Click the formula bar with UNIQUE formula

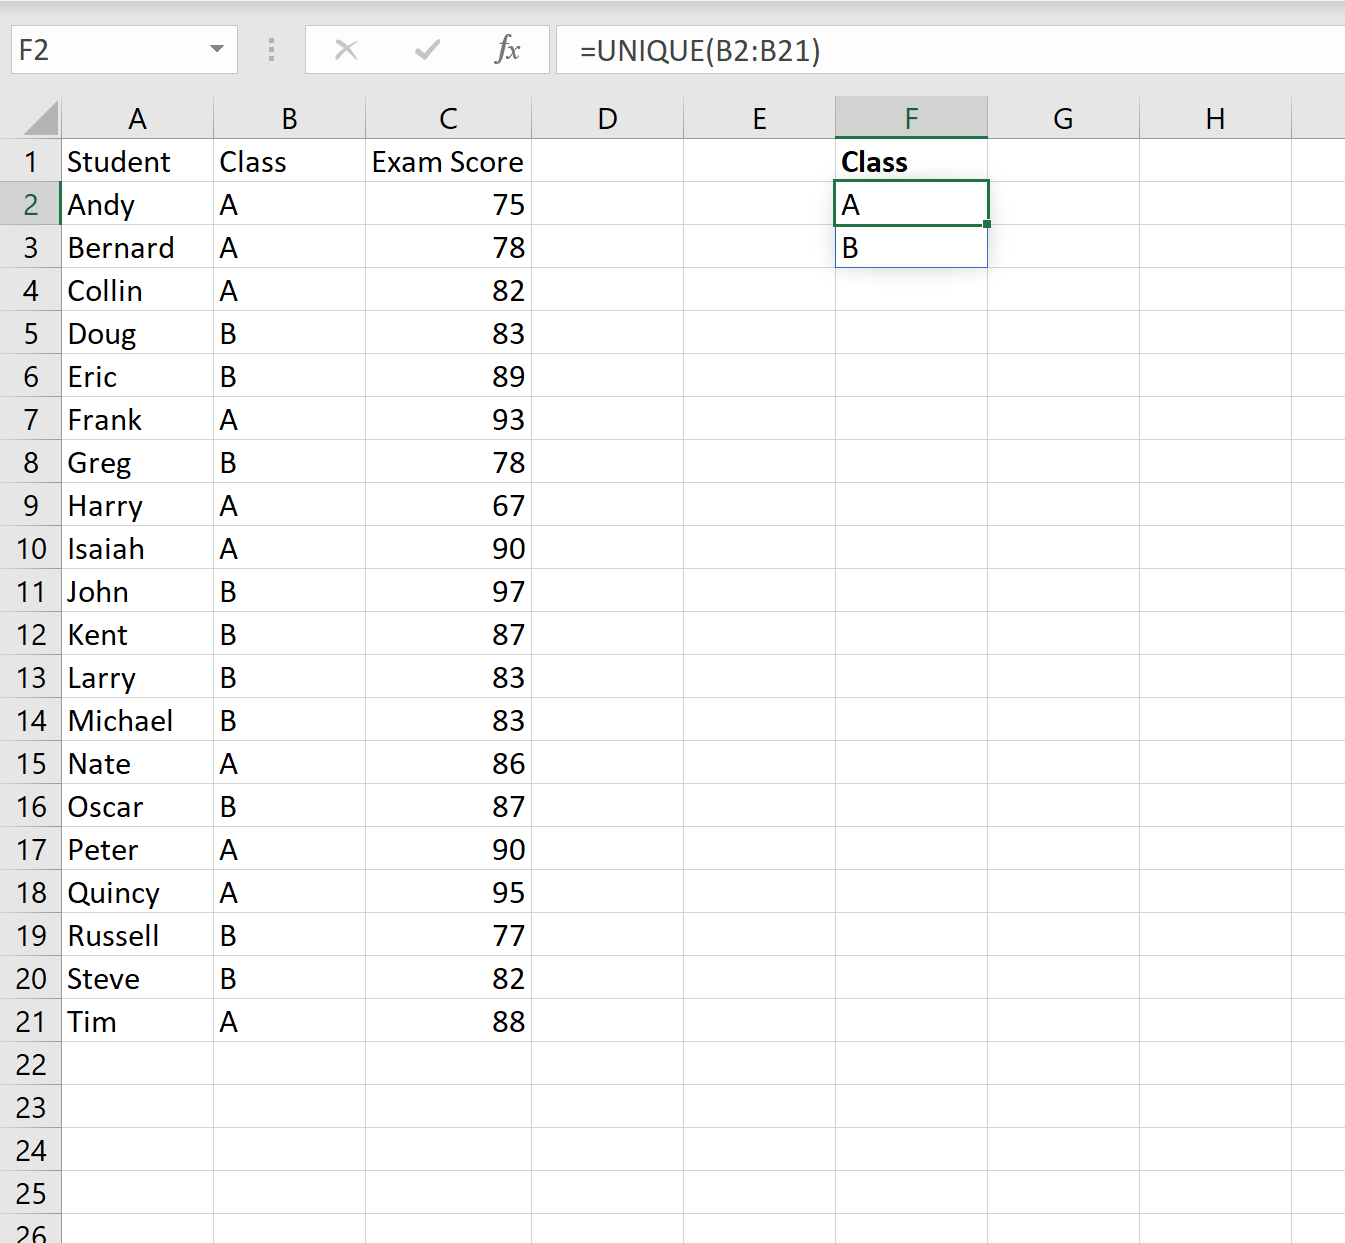tap(950, 50)
